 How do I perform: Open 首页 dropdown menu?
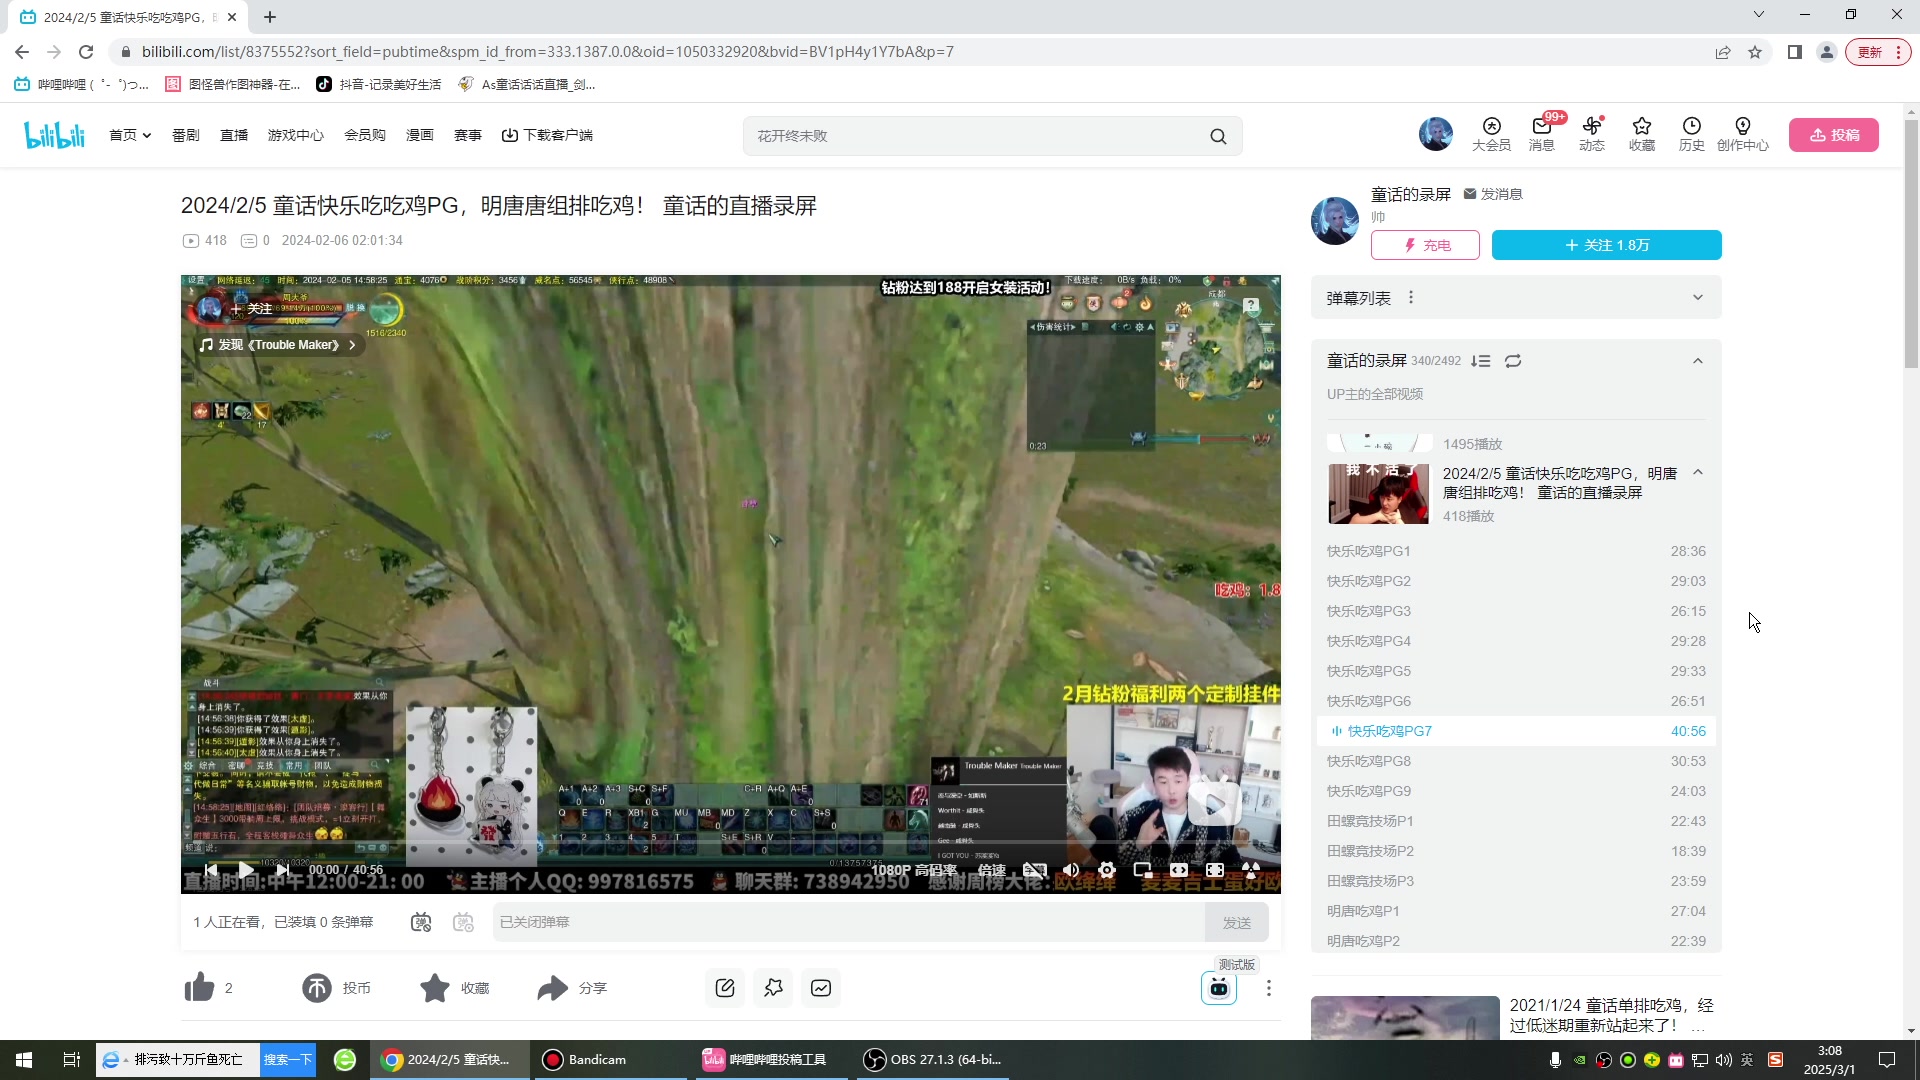pos(130,135)
